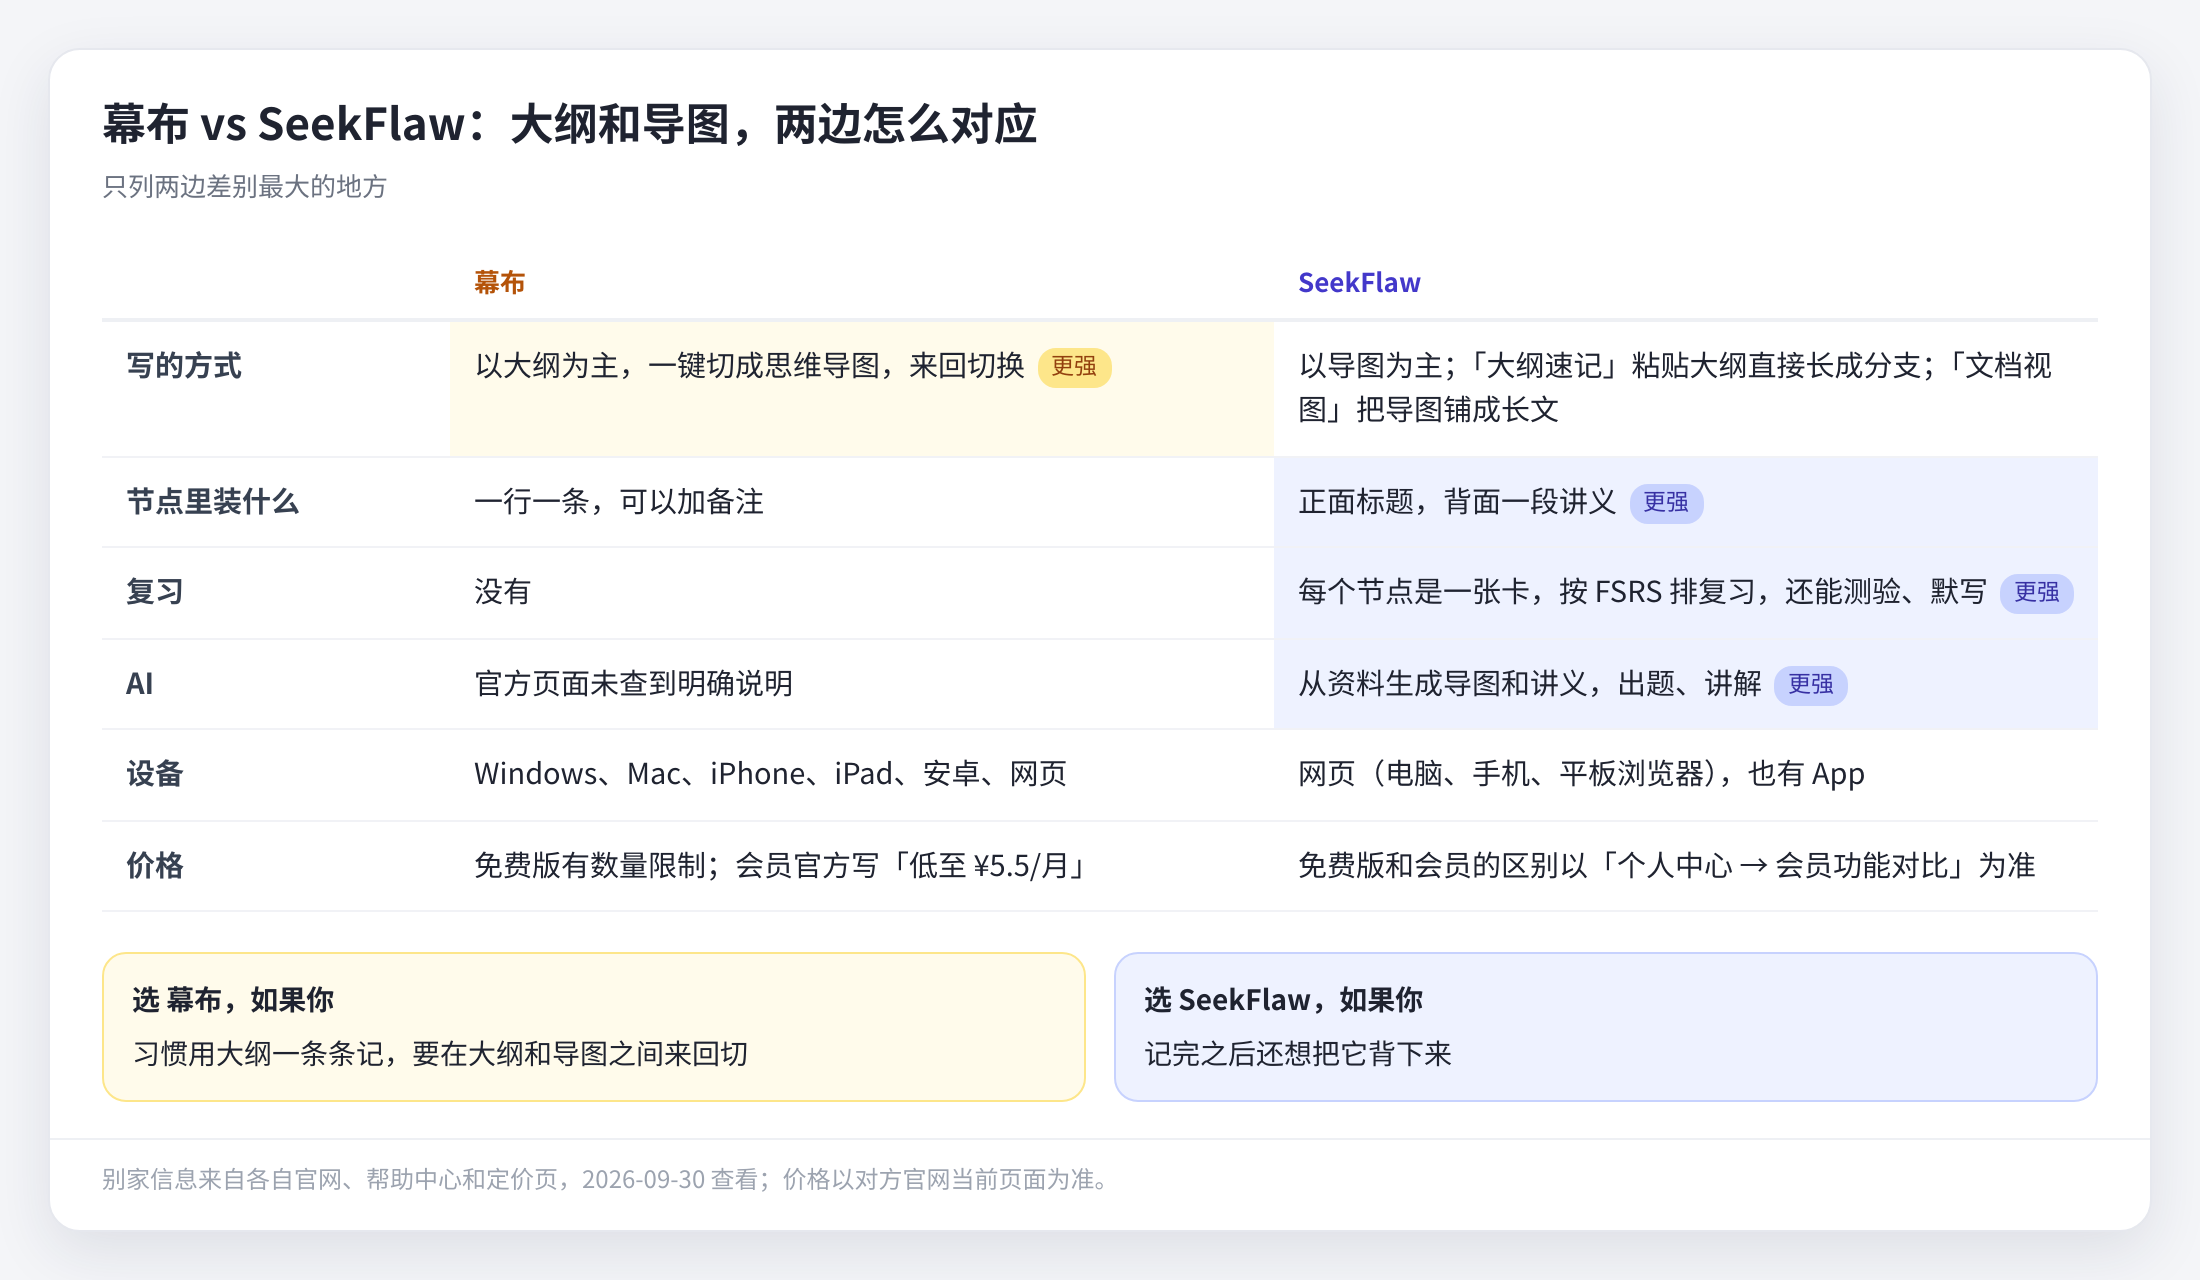The width and height of the screenshot is (2200, 1280).
Task: Click the 更强 badge in the 写的方式 row
Action: pyautogui.click(x=1074, y=367)
